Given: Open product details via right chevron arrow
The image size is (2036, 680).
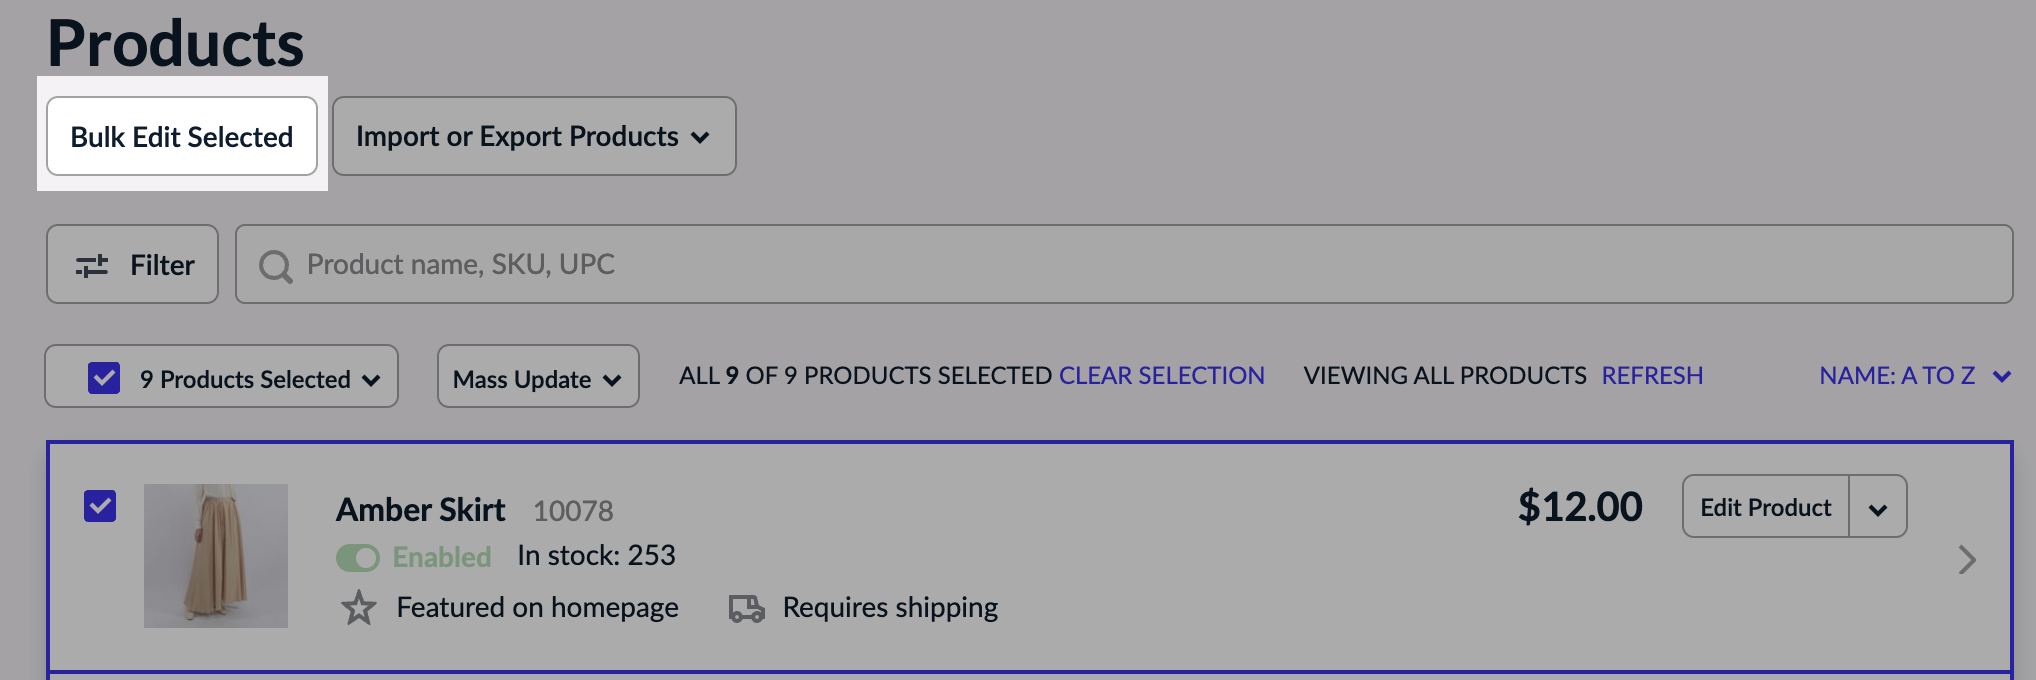Looking at the screenshot, I should (x=1968, y=560).
